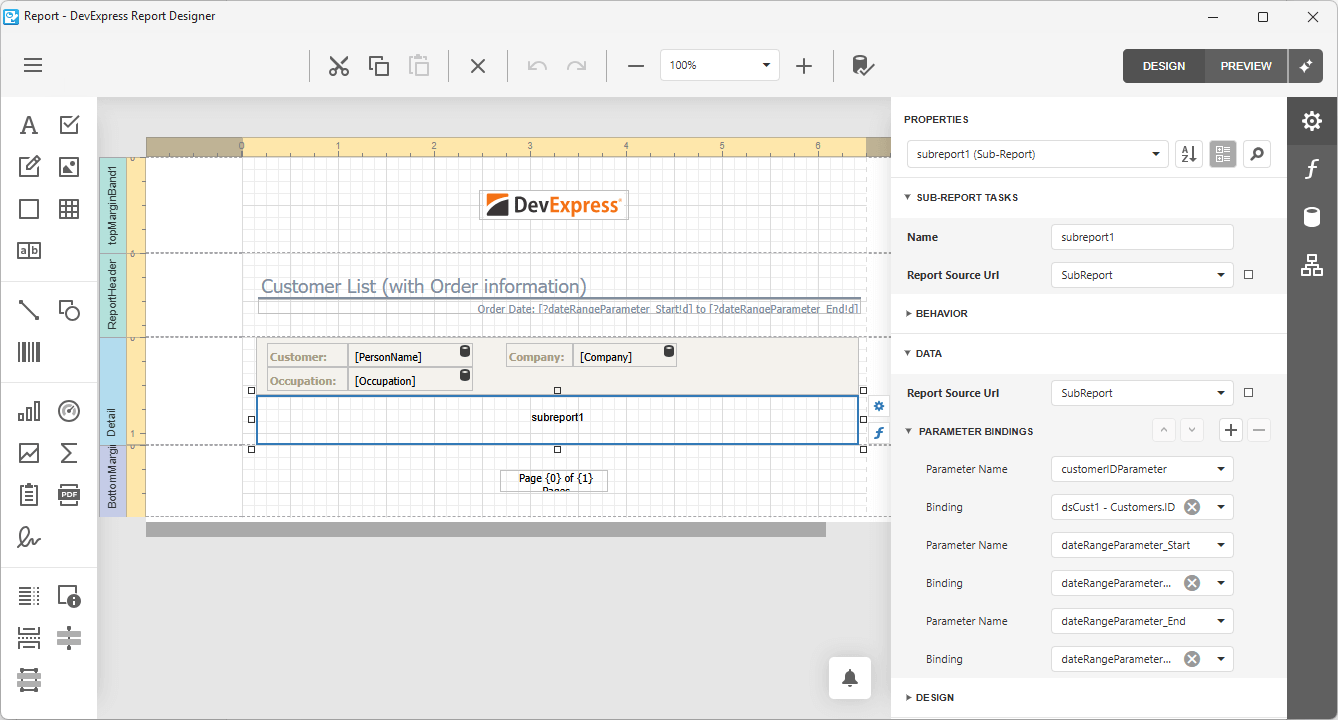Image resolution: width=1338 pixels, height=720 pixels.
Task: Check the box beside Report Source Url
Action: pos(1248,275)
